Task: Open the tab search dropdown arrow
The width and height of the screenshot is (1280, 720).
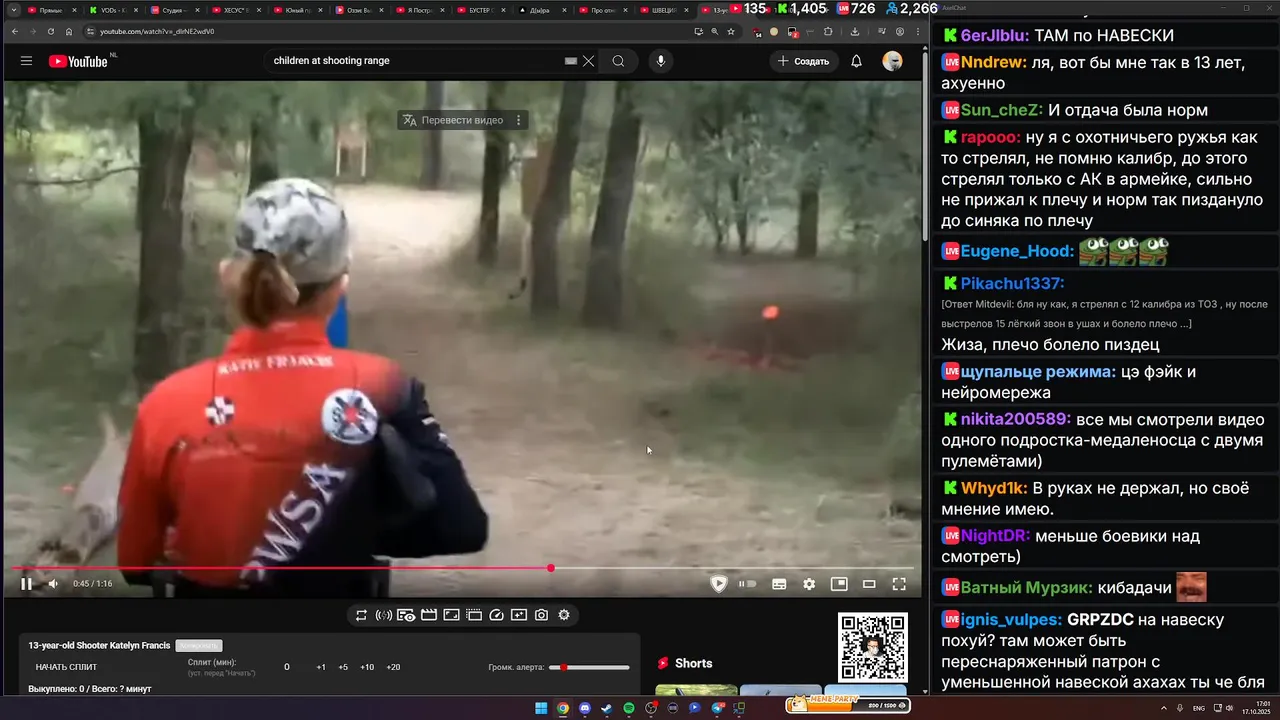Action: pyautogui.click(x=13, y=9)
